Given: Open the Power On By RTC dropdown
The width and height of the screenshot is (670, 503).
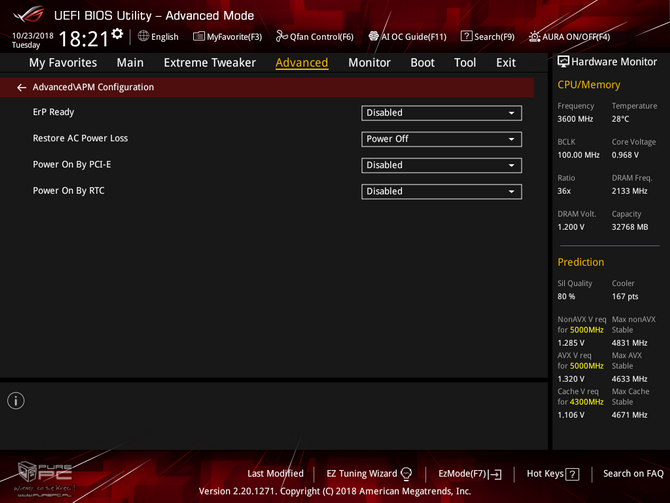Looking at the screenshot, I should click(441, 191).
